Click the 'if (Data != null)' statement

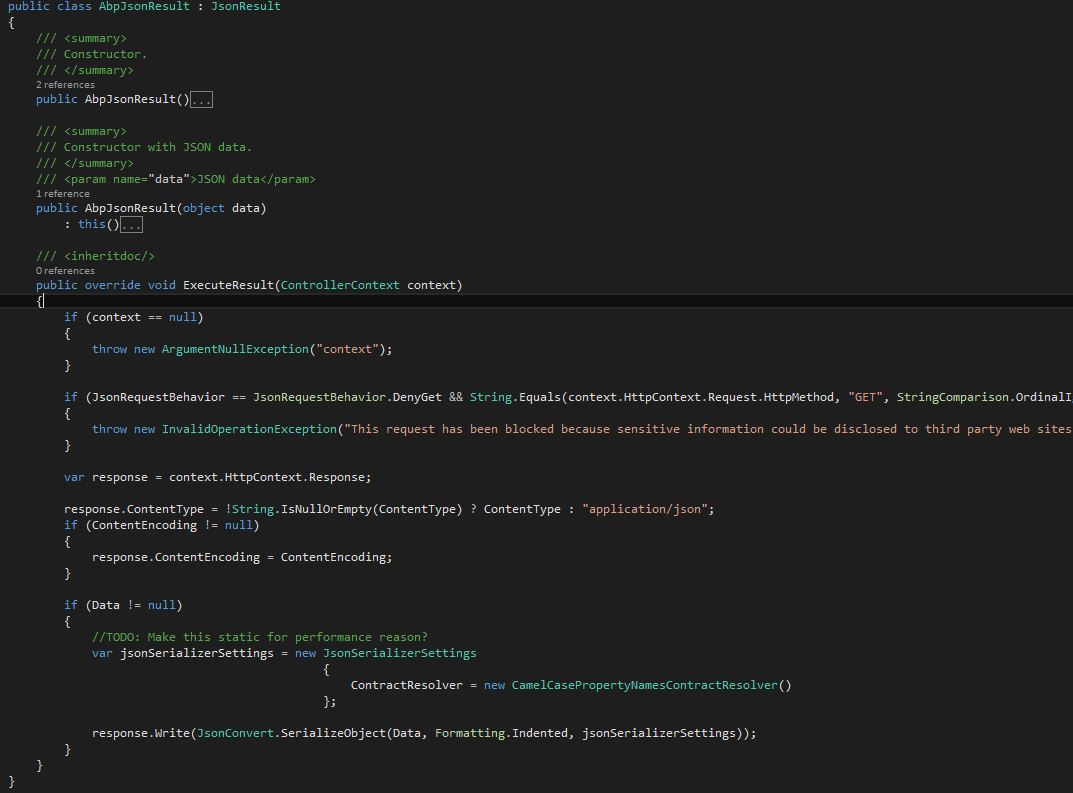tap(123, 605)
